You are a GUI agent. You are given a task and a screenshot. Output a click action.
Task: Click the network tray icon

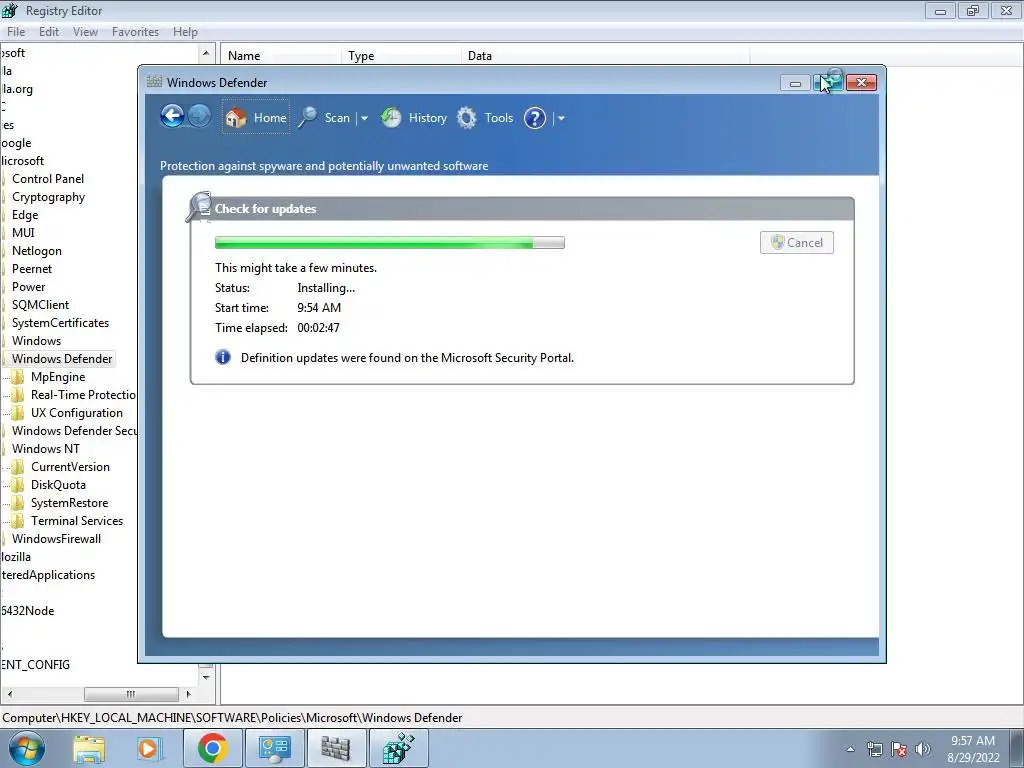(x=874, y=749)
